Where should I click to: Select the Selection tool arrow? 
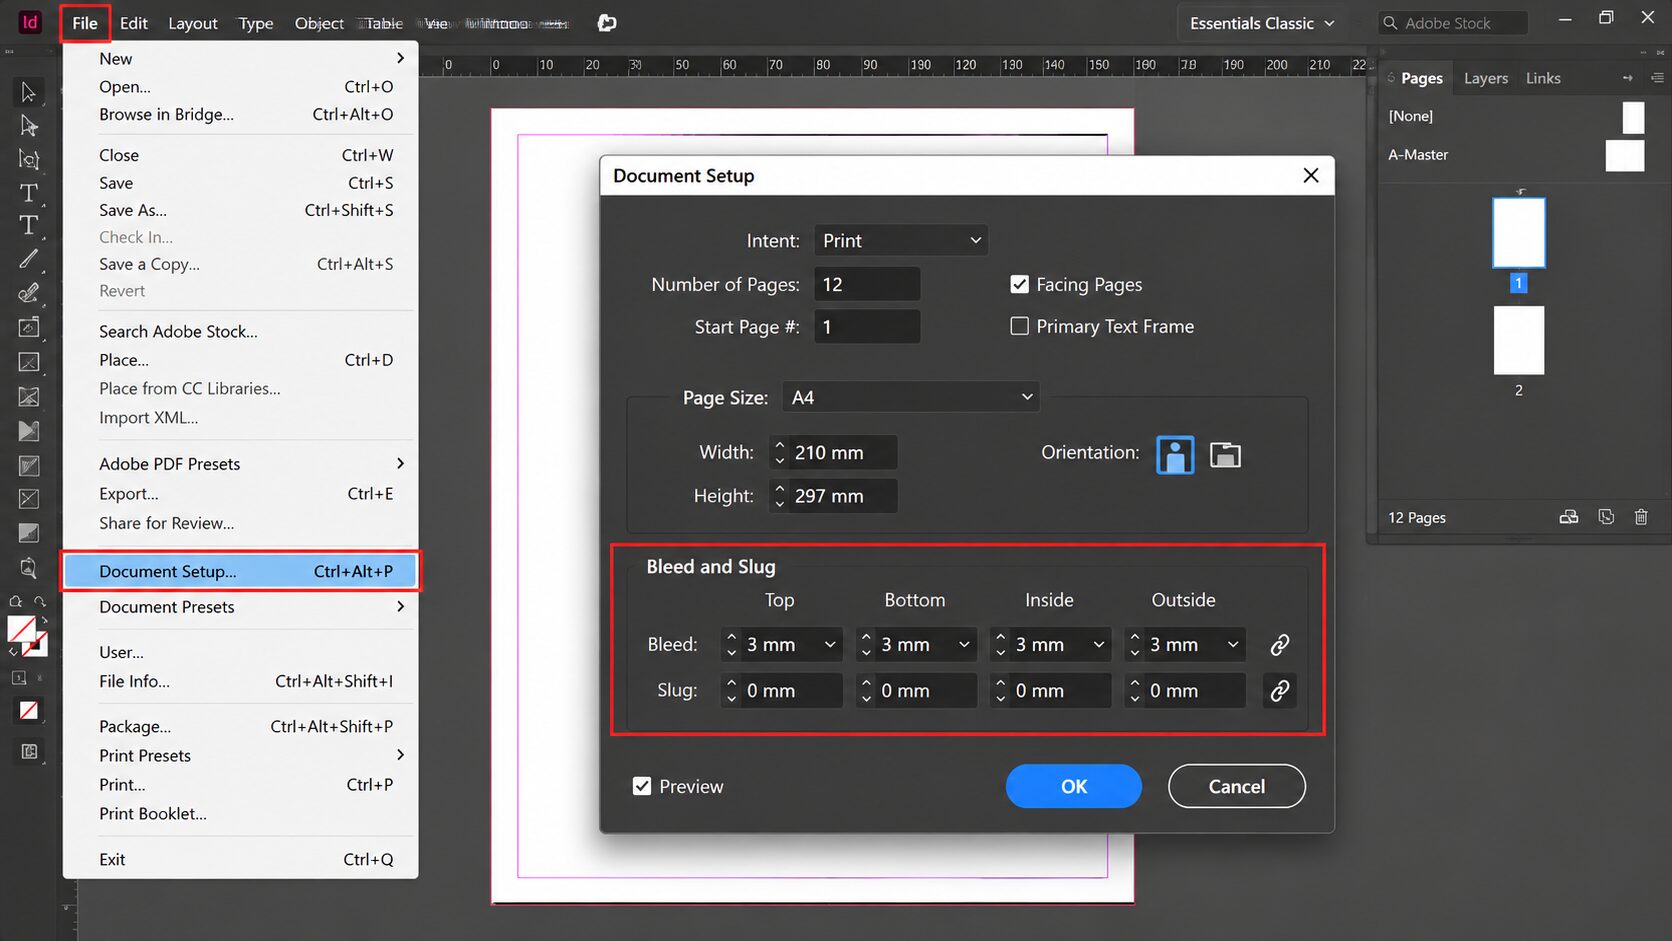click(x=28, y=92)
